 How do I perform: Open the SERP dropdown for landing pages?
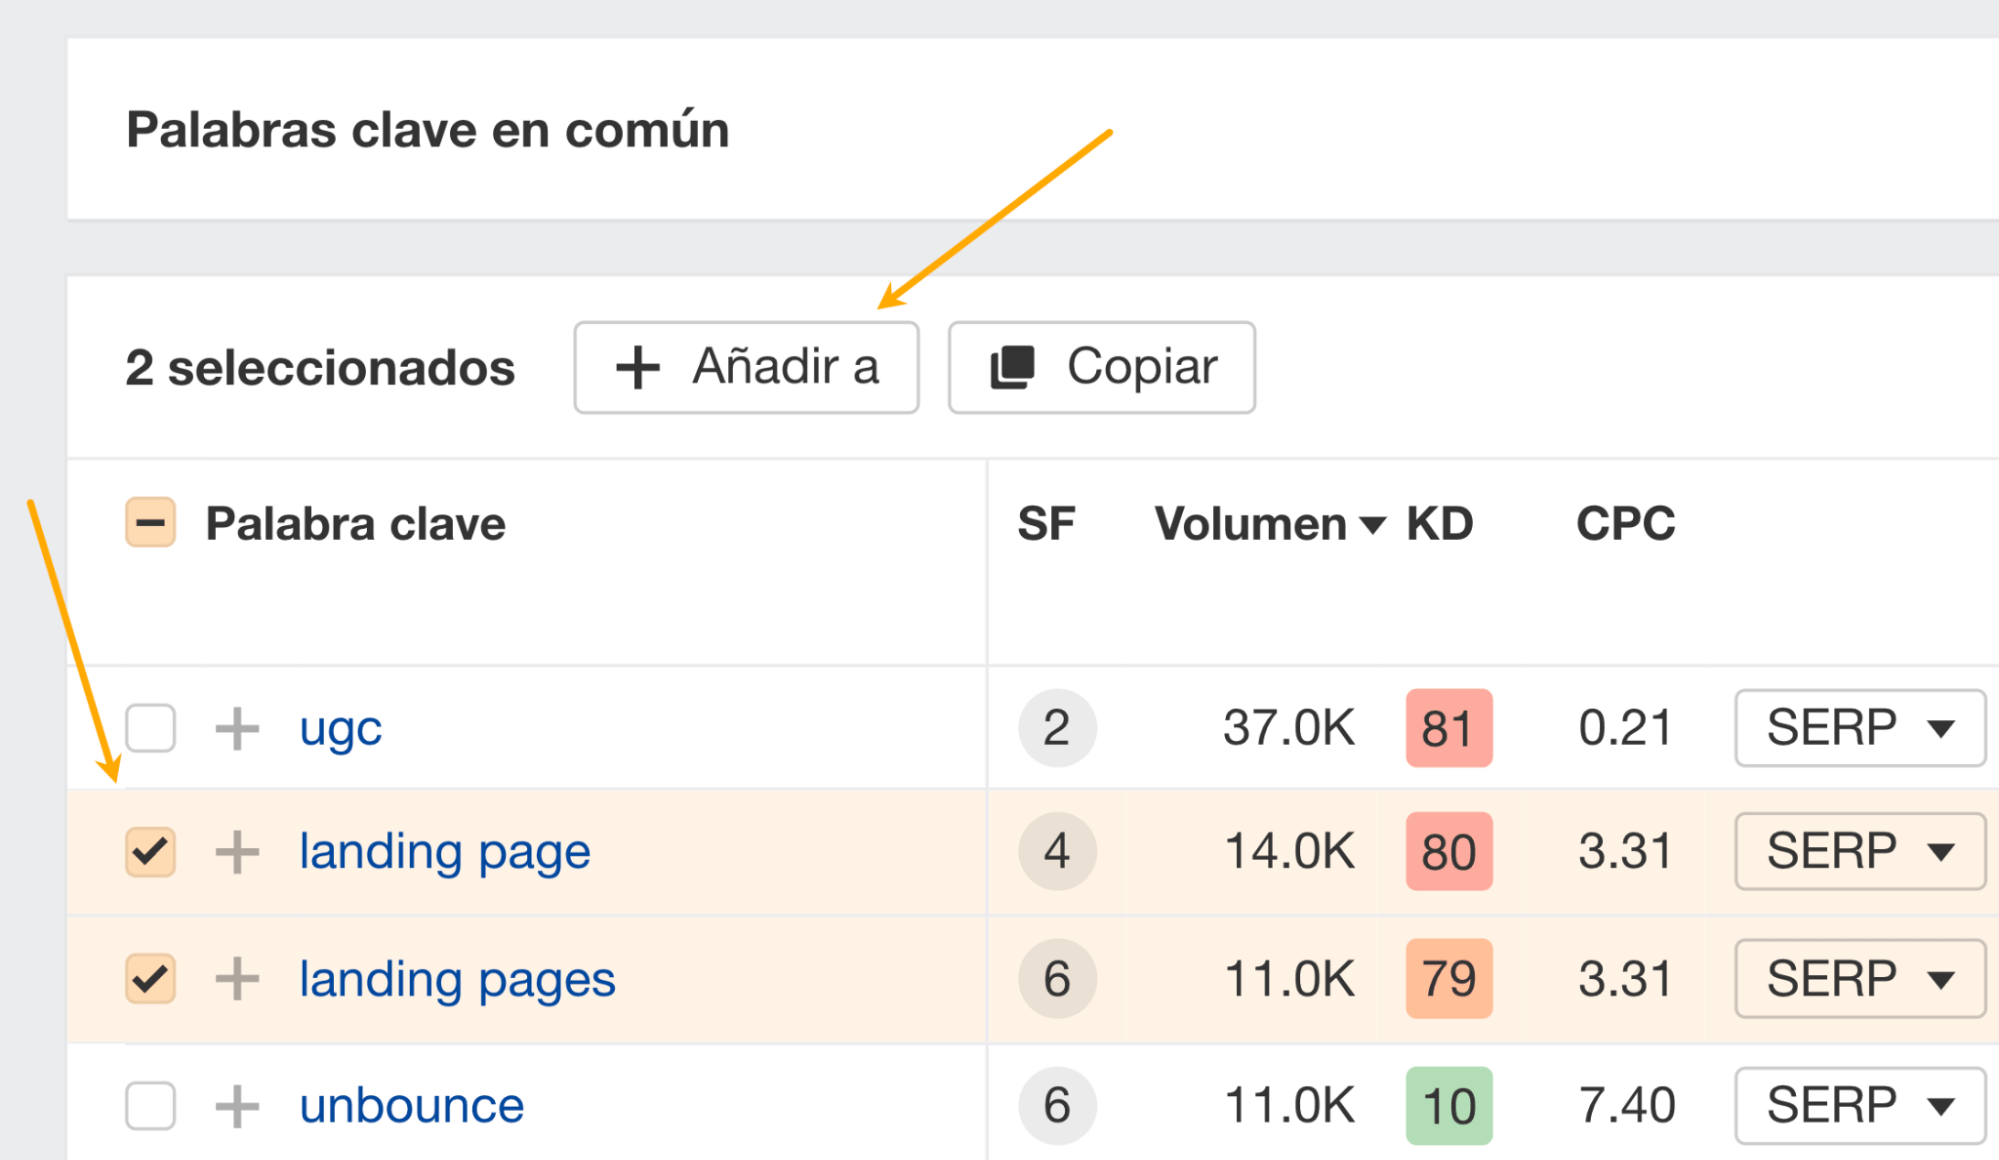pos(1858,979)
